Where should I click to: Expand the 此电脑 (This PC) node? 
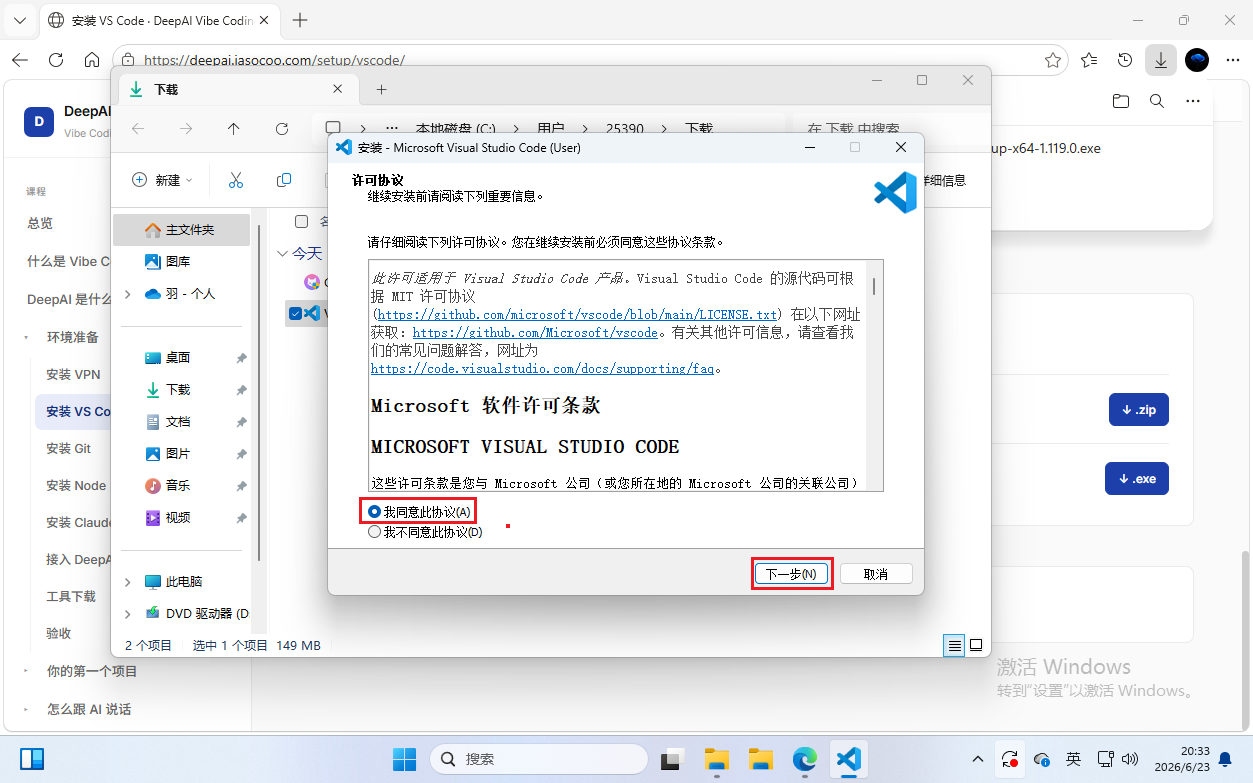[127, 582]
